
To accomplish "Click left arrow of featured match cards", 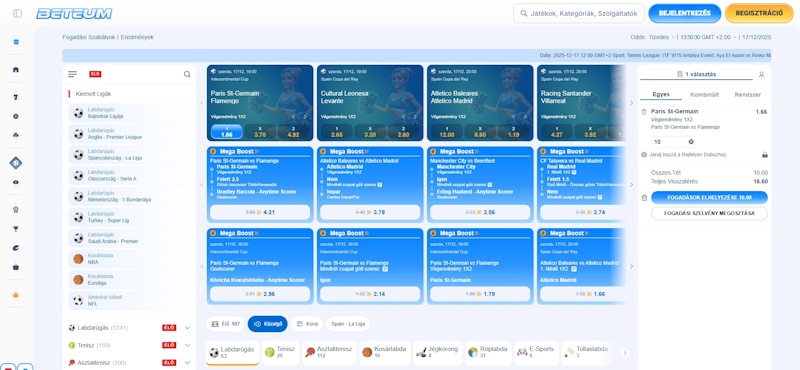I will (202, 103).
